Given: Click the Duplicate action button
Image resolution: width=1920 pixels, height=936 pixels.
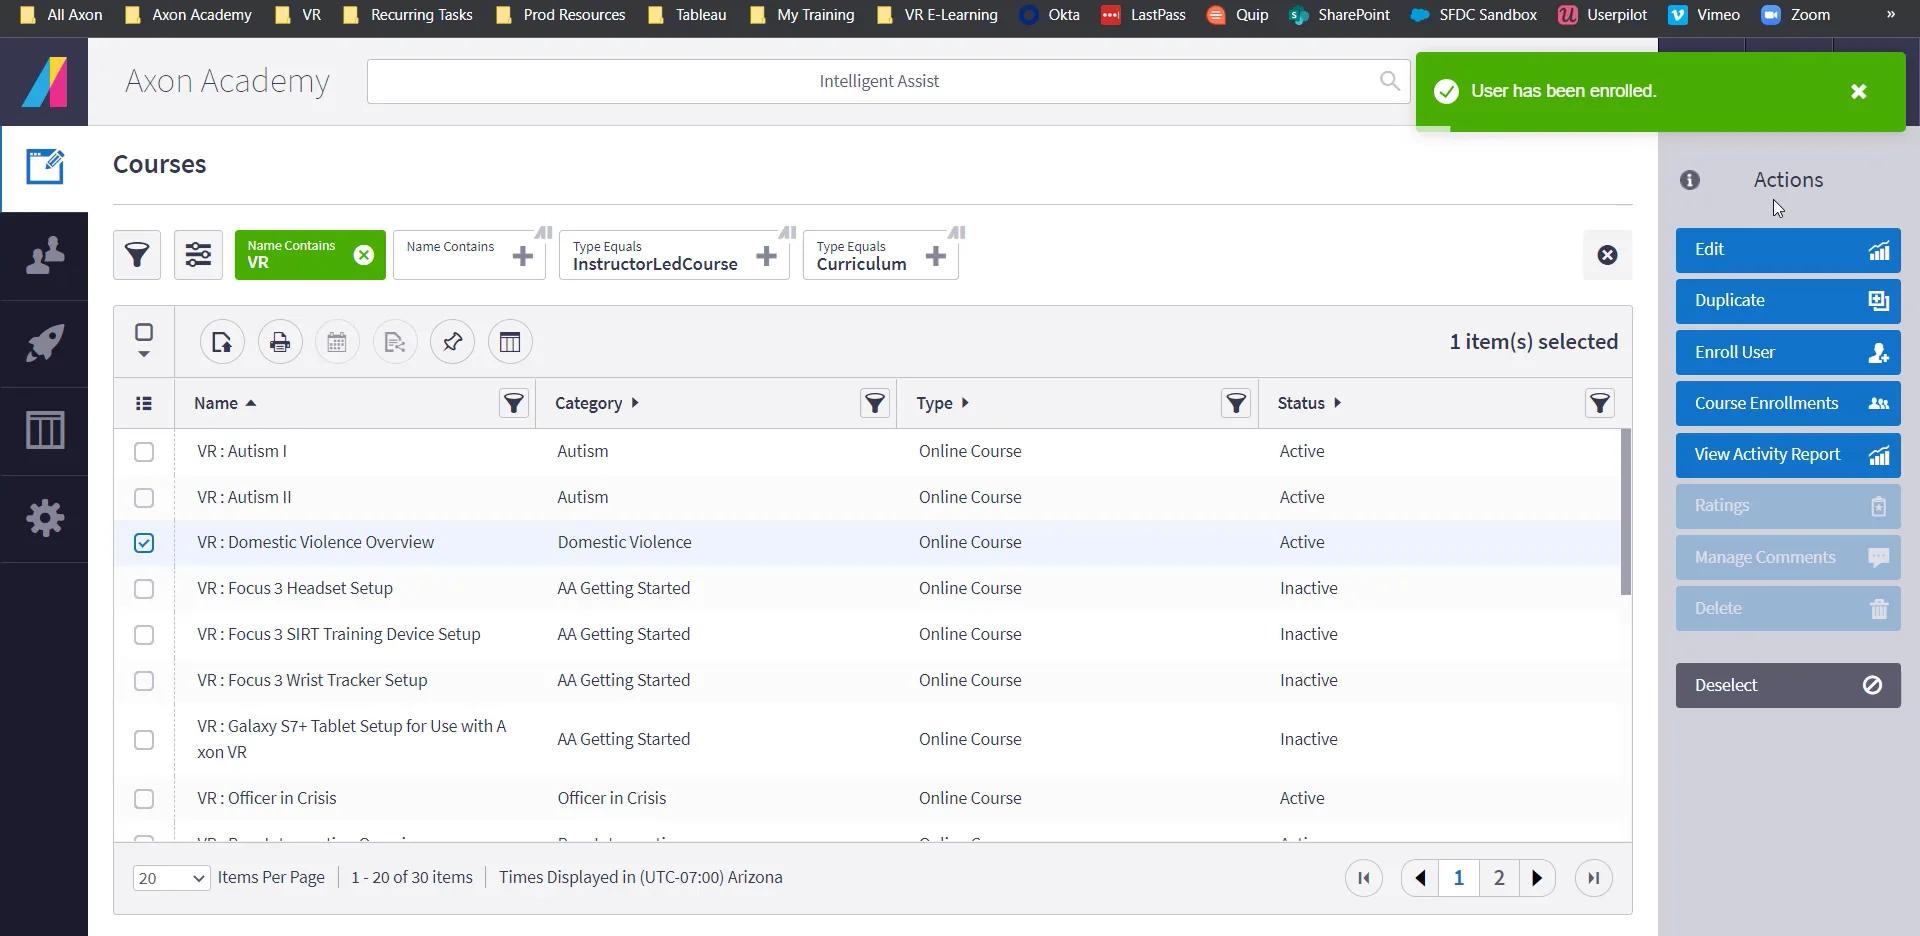Looking at the screenshot, I should pos(1788,301).
